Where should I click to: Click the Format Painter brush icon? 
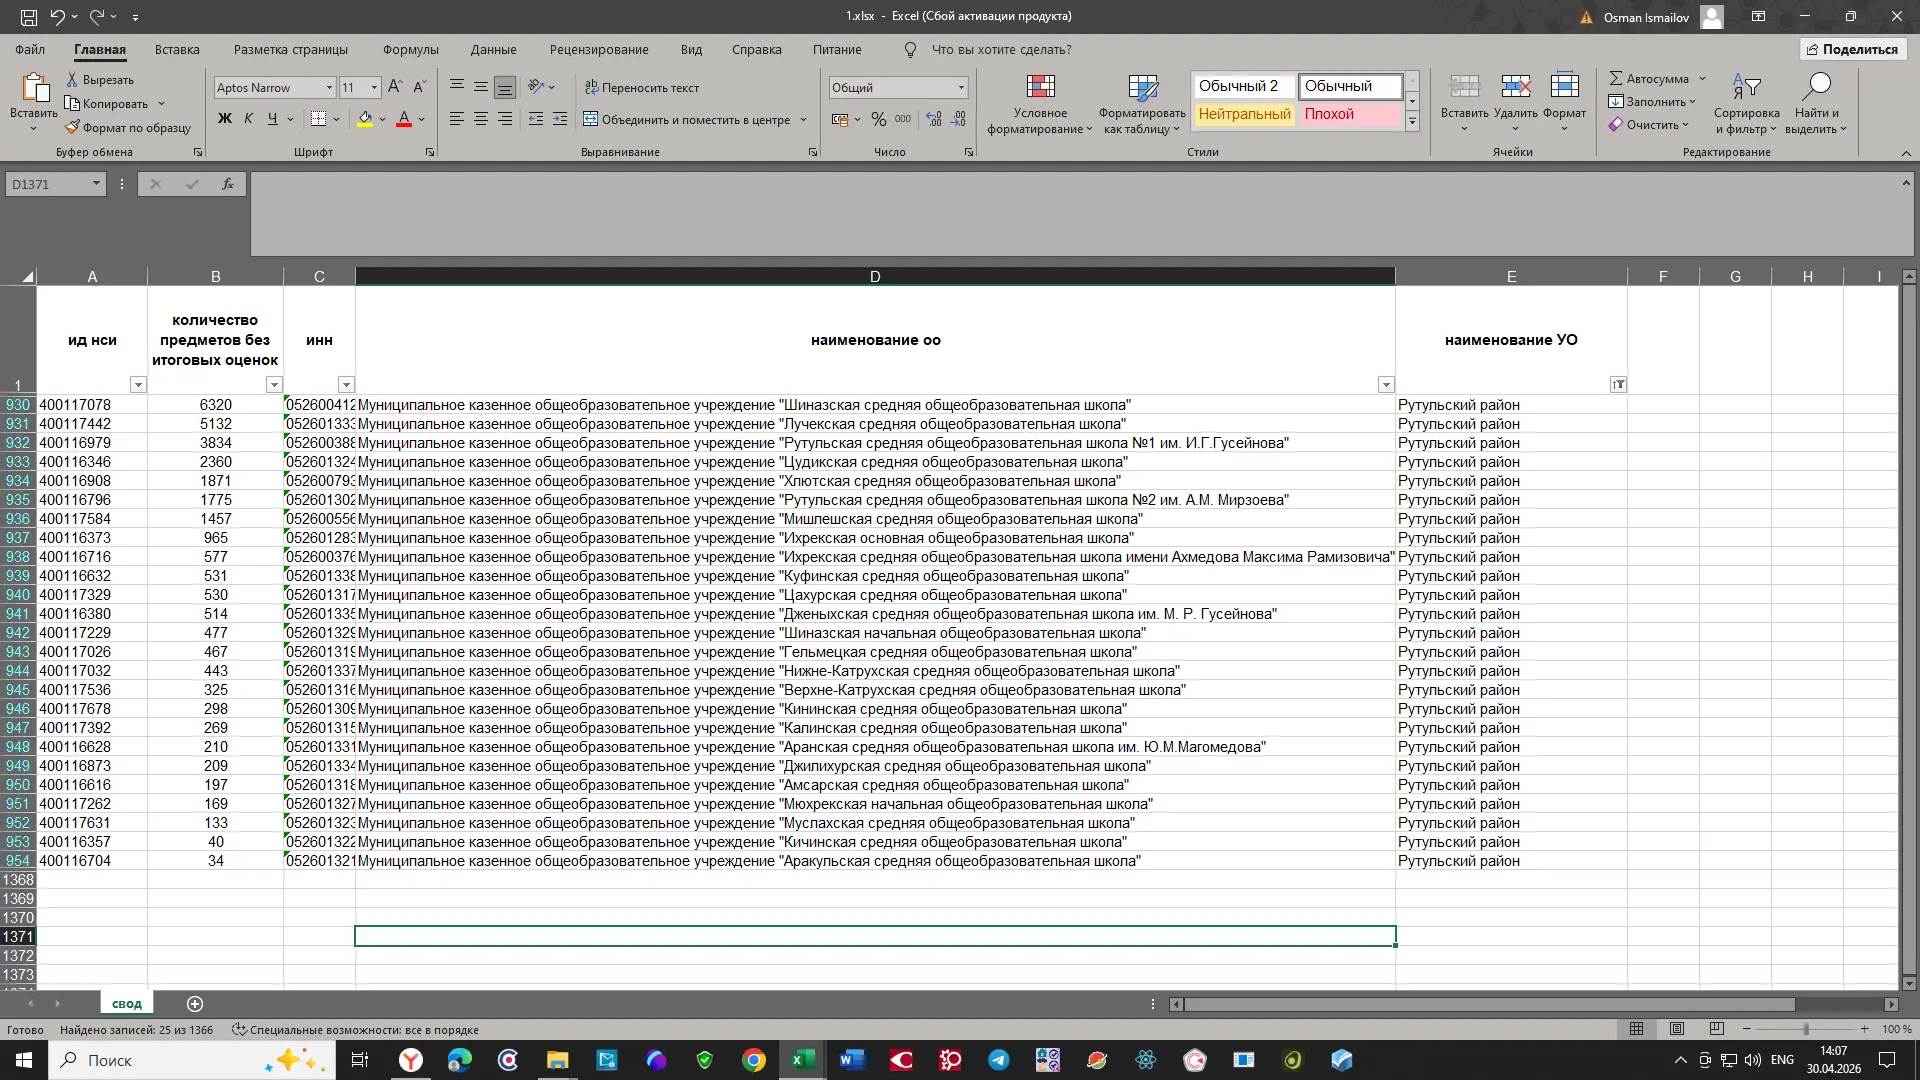click(x=72, y=127)
